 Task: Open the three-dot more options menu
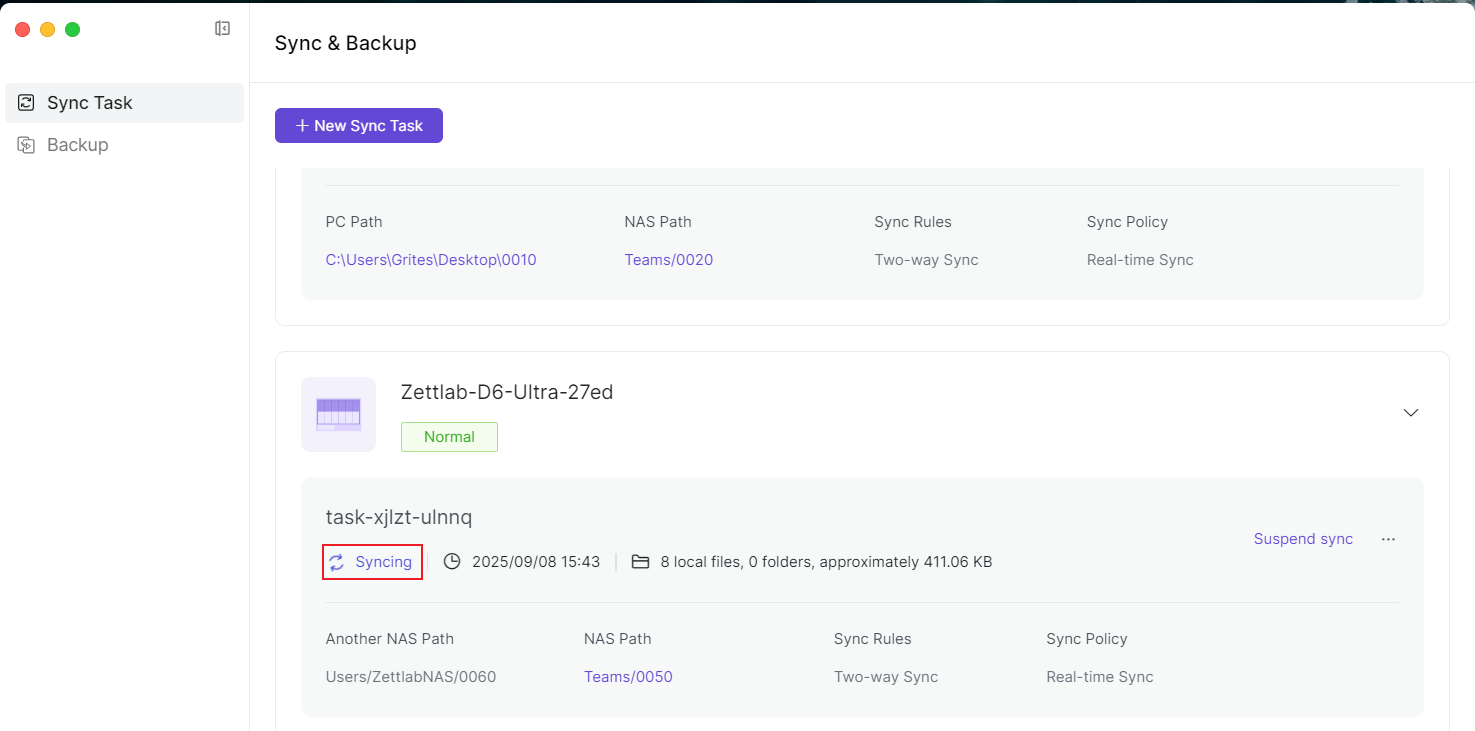pos(1388,539)
